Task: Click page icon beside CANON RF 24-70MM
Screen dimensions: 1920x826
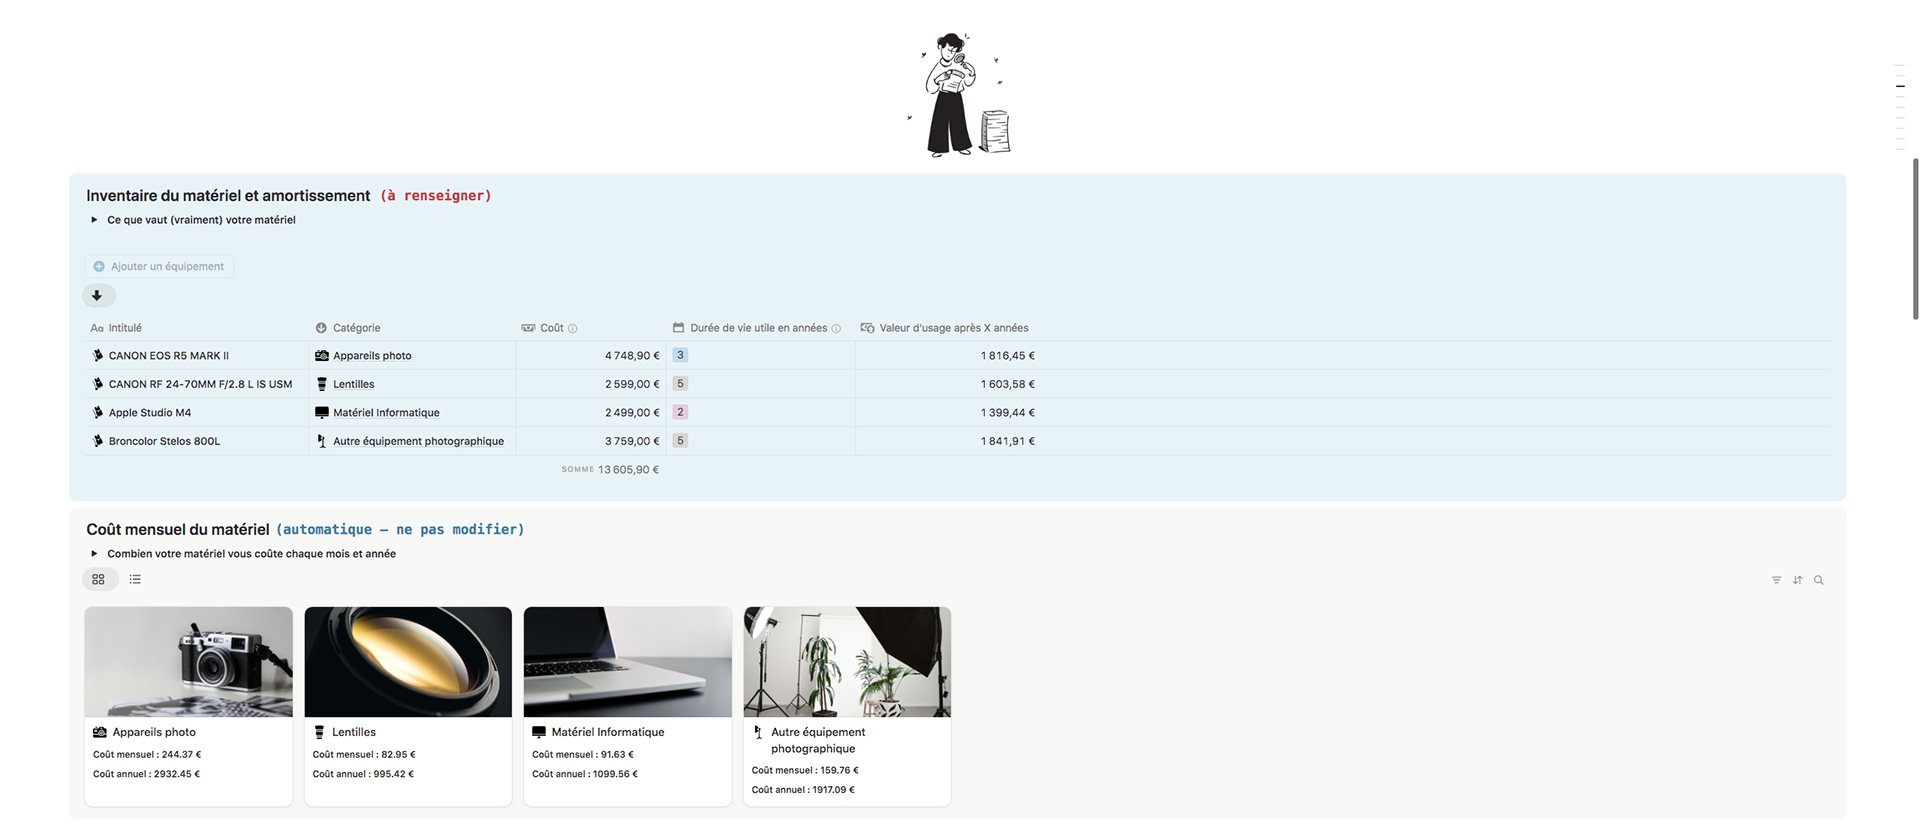Action: 98,384
